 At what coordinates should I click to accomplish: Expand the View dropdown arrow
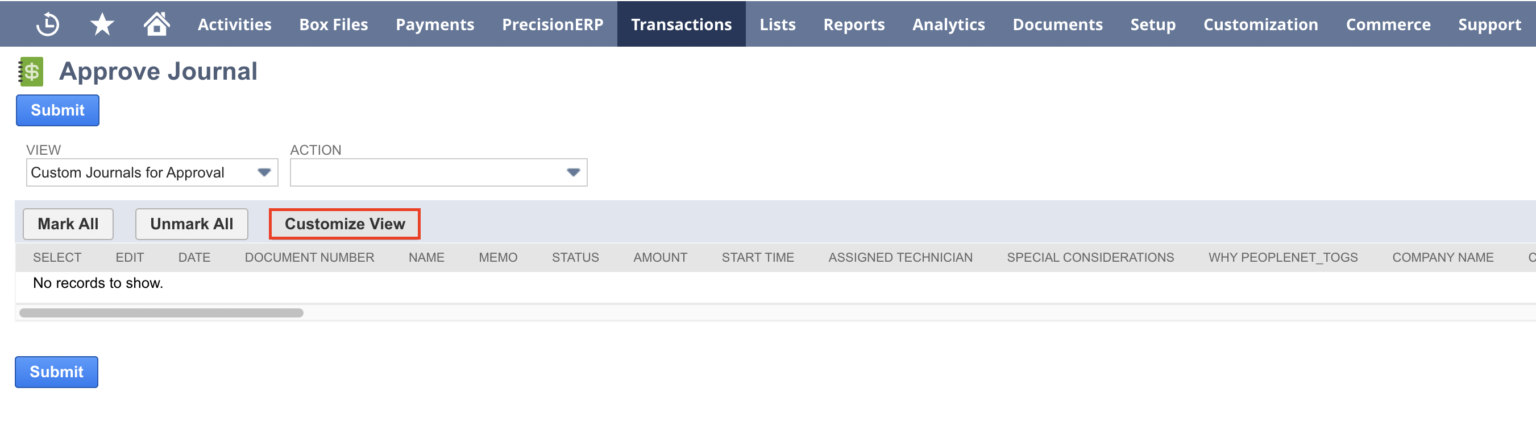264,172
